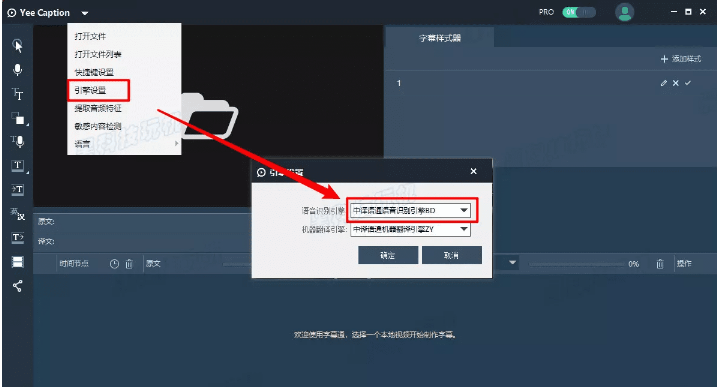Confirm style 1 with the checkmark icon
Screen dimensions: 717x387
tap(688, 83)
